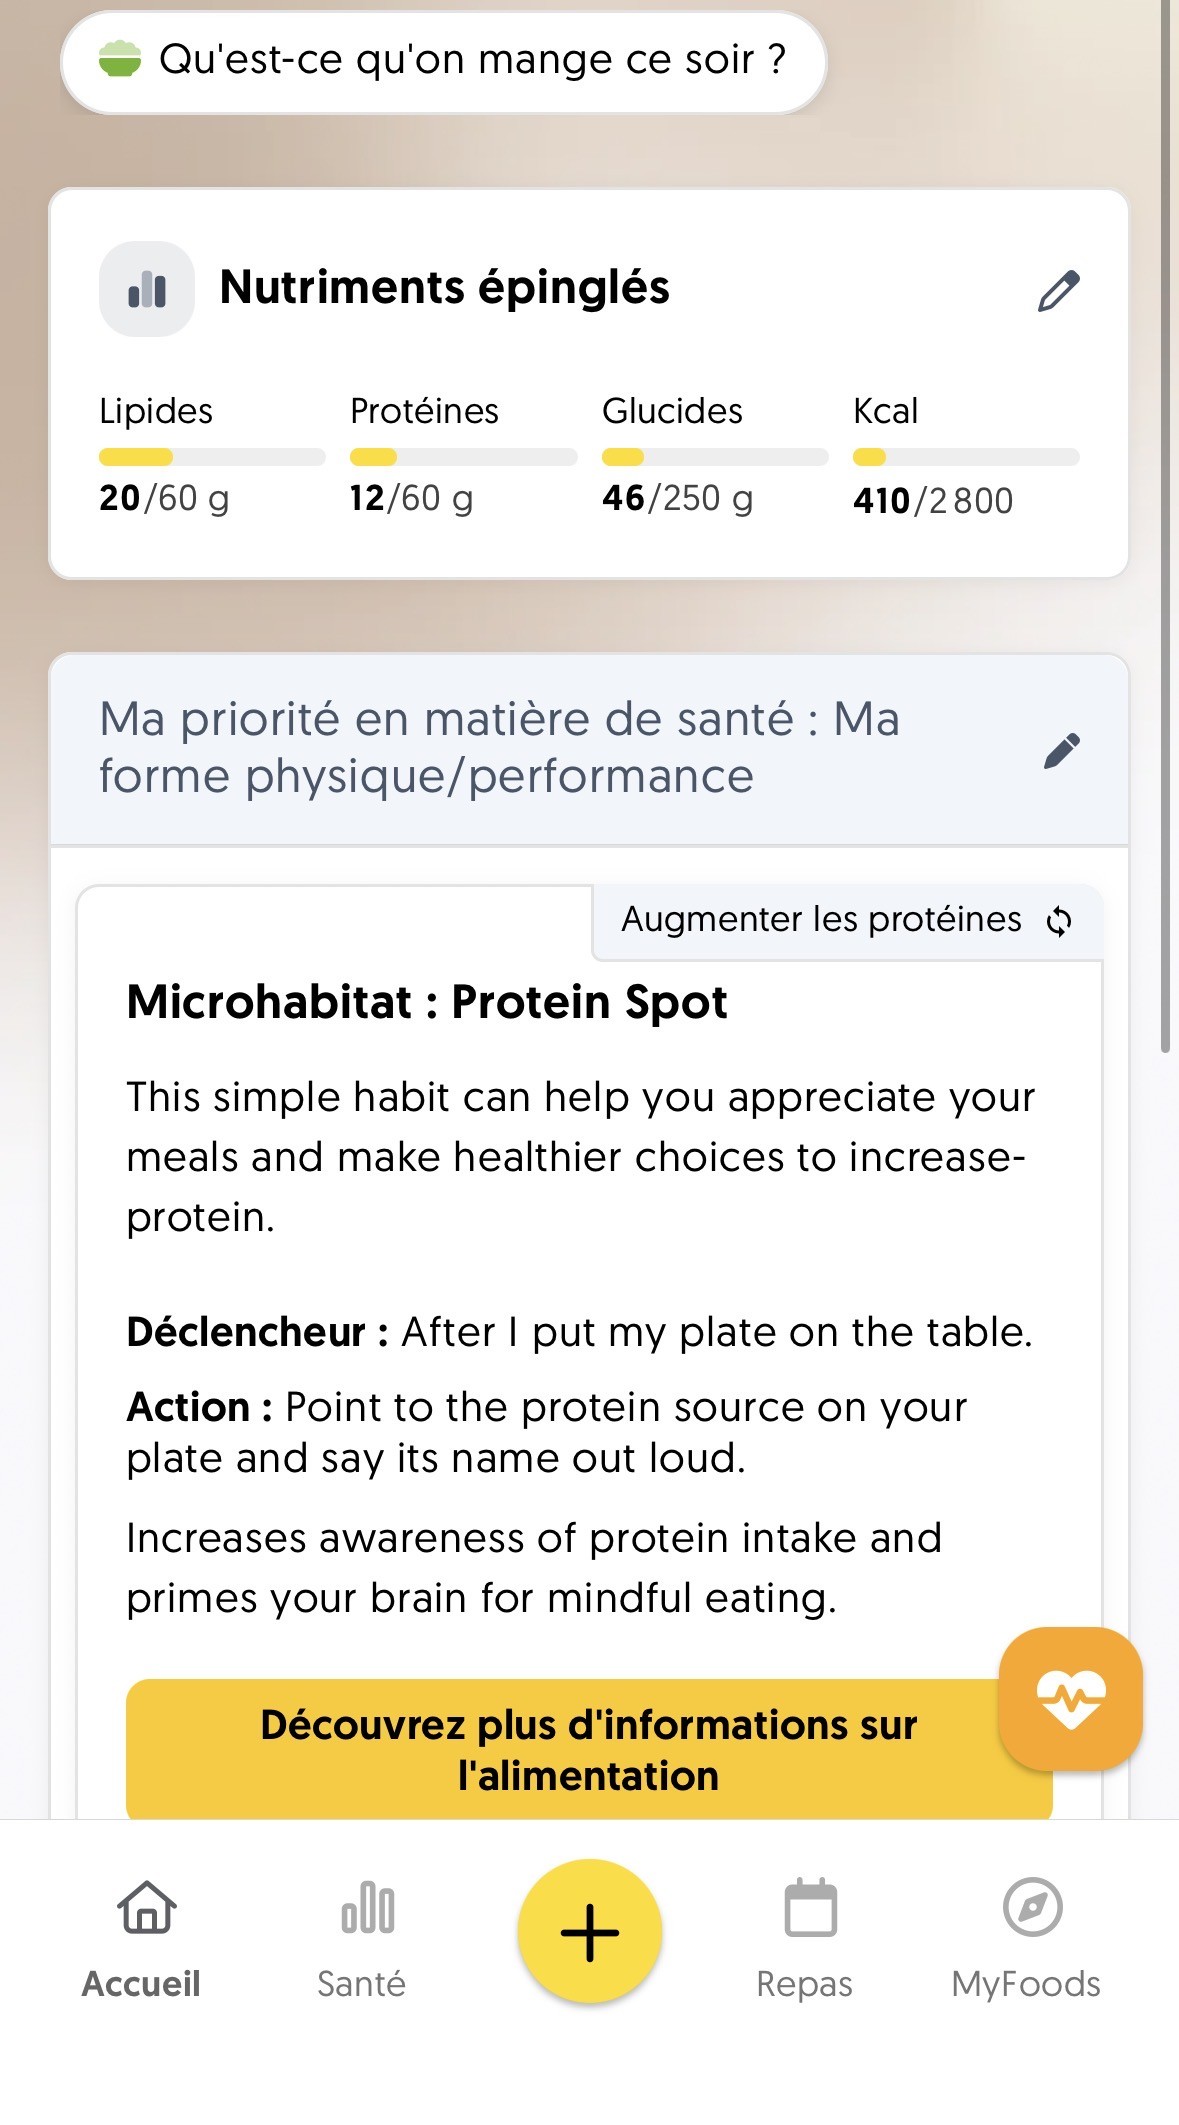The height and width of the screenshot is (2125, 1179).
Task: Select the Augmenter les protéines tag
Action: [822, 920]
